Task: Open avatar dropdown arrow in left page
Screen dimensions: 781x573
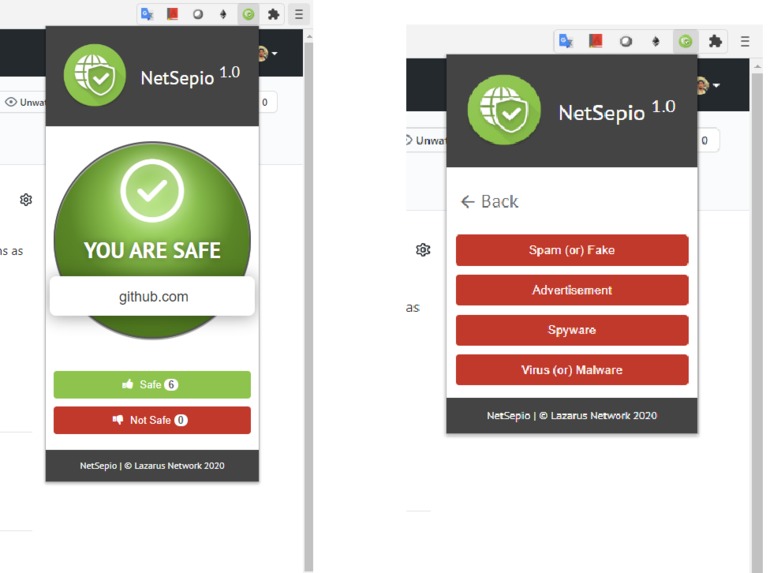Action: pos(274,53)
